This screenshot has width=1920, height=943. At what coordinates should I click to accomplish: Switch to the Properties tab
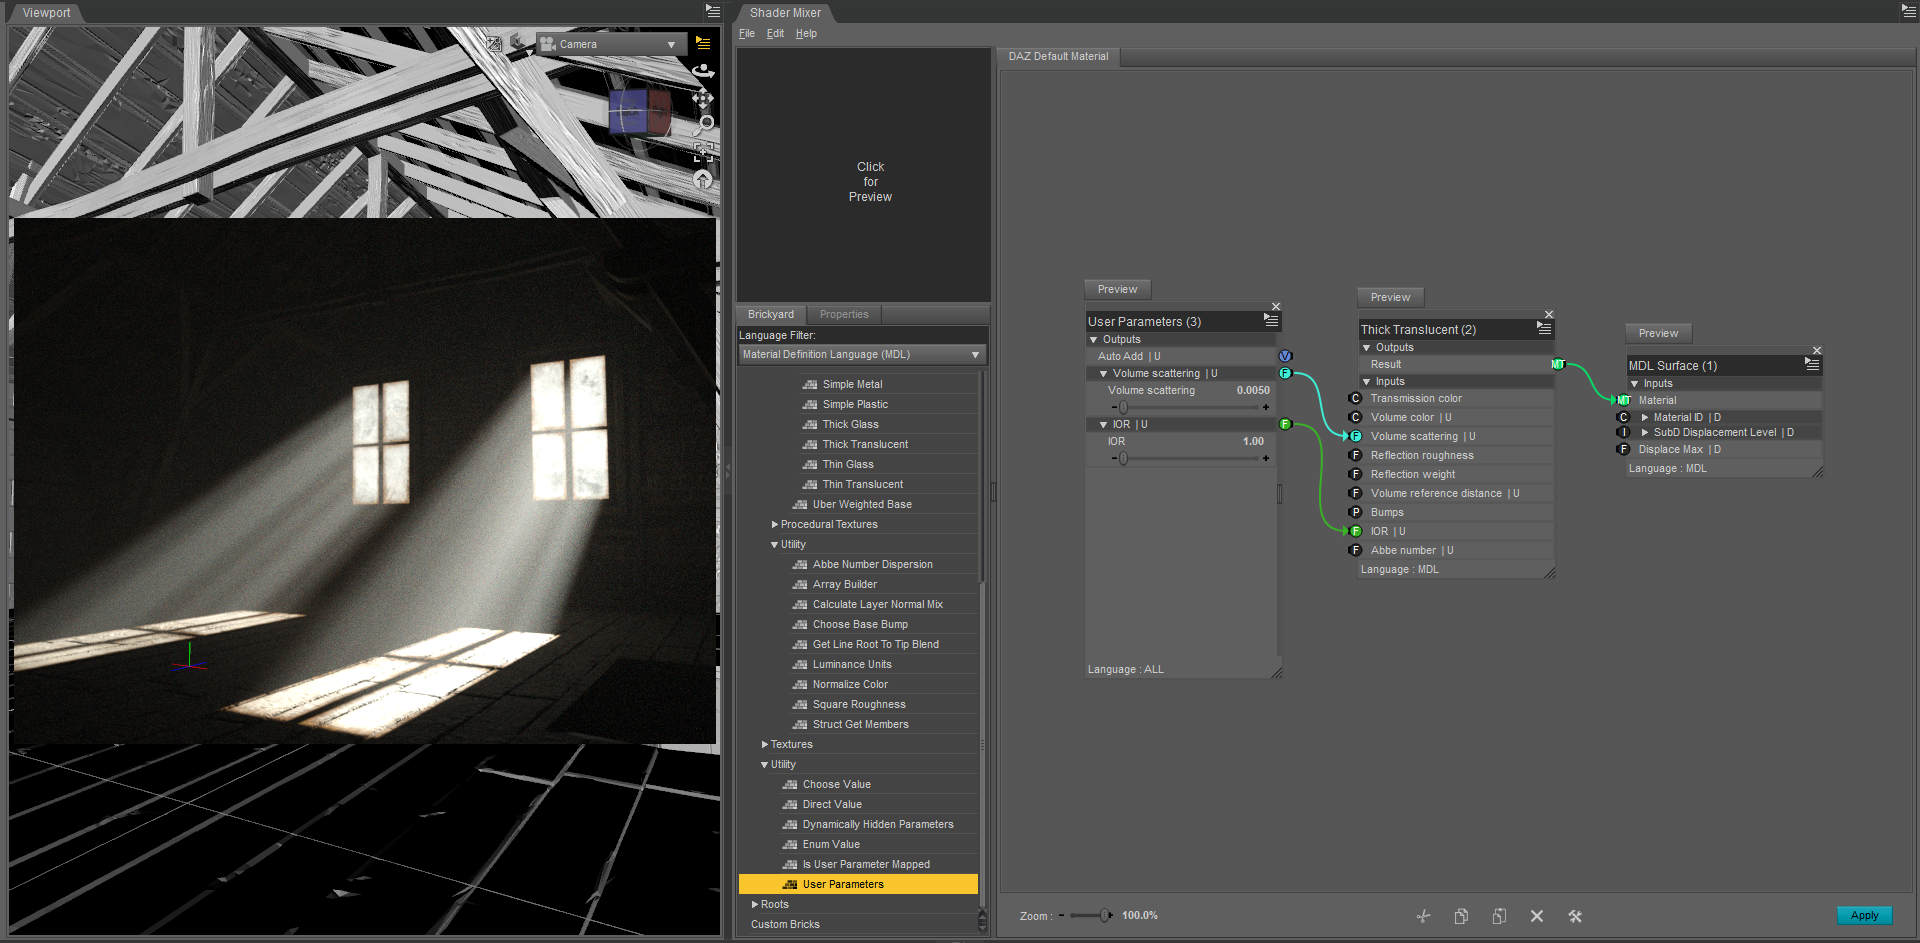[x=844, y=314]
